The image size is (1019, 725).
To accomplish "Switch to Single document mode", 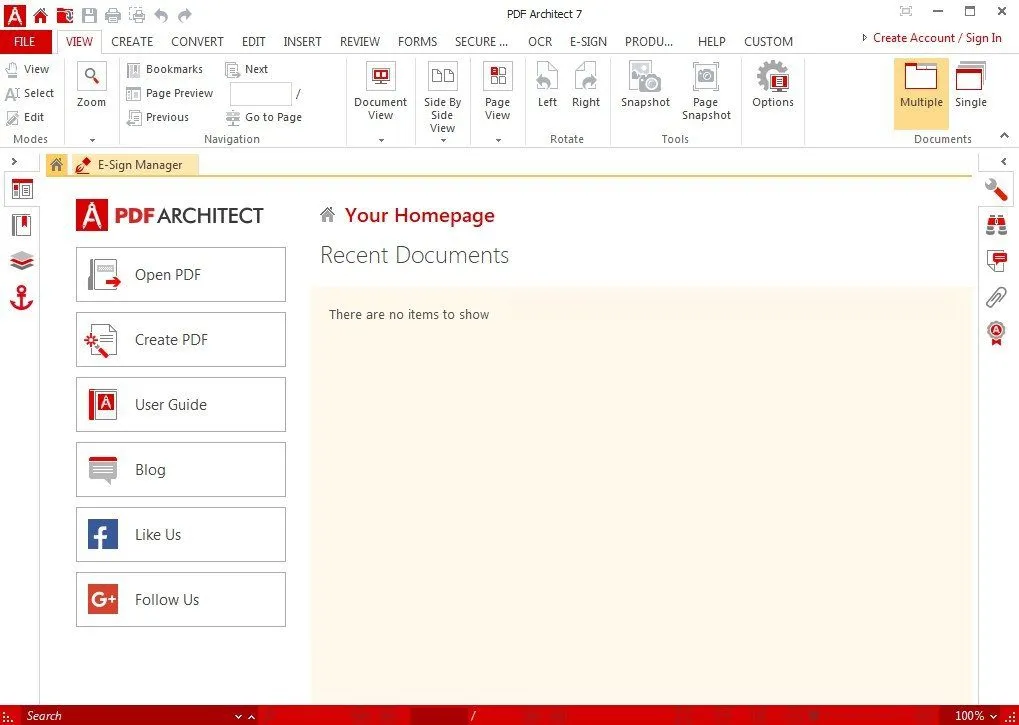I will [x=969, y=90].
